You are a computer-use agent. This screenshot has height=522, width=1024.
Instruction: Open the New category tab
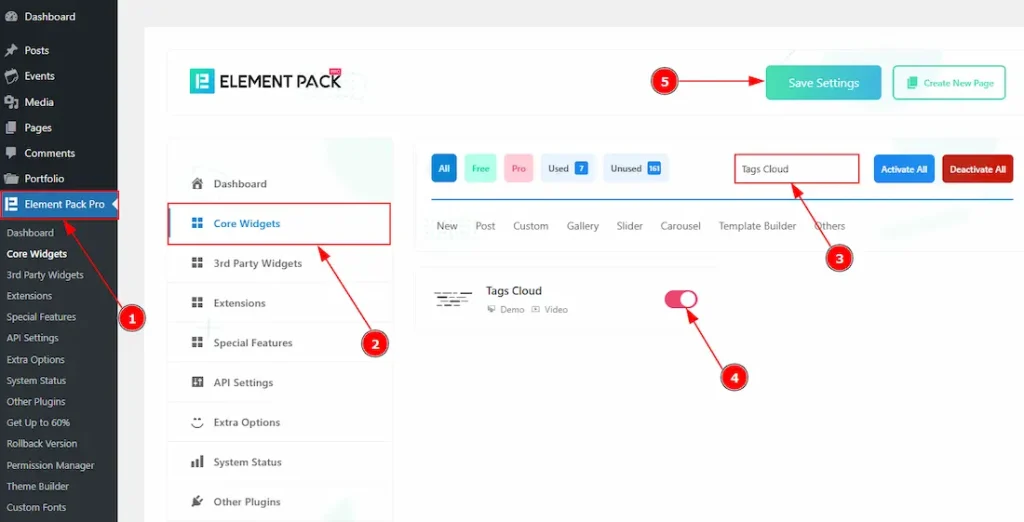tap(447, 226)
